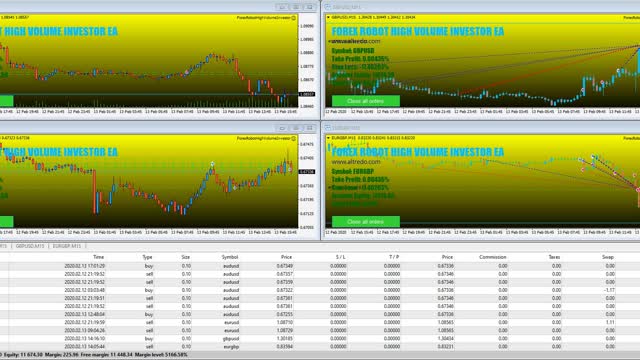
Task: Open the EURGBP,M15 chart header triangle menu
Action: click(328, 138)
